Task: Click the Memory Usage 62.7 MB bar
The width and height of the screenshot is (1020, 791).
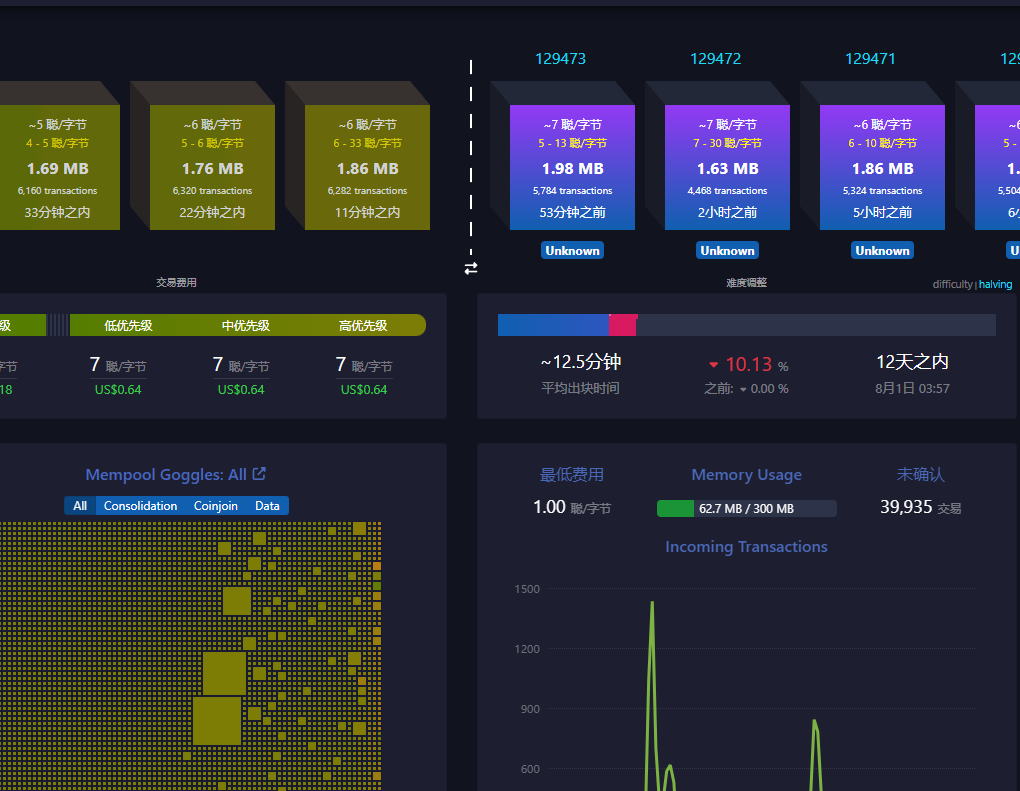Action: click(x=747, y=509)
